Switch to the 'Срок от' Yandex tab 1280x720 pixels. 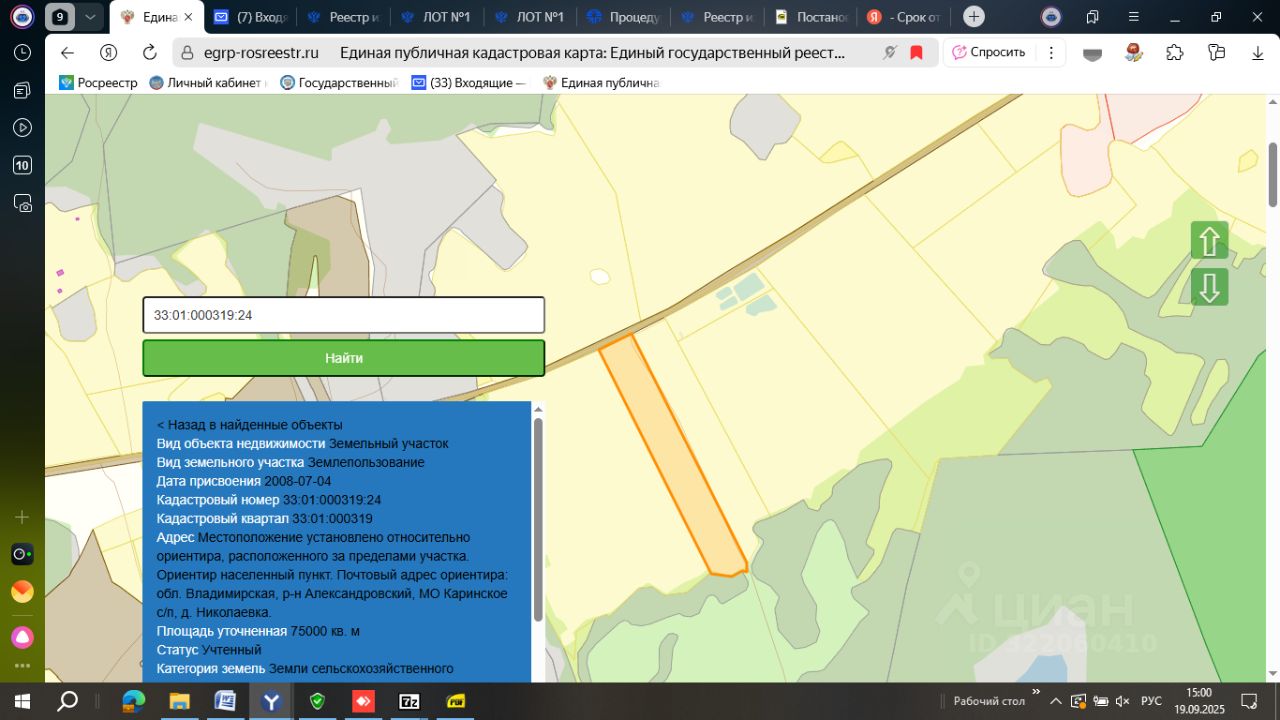(x=904, y=17)
